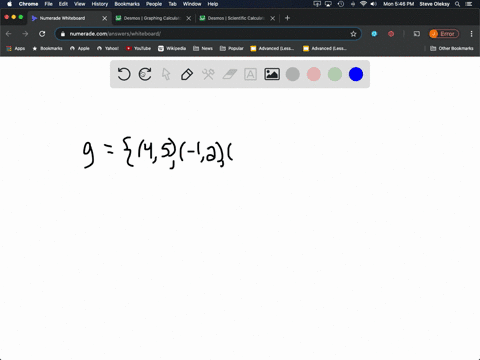Viewport: 480px width, 360px height.
Task: Click the profile Error button
Action: click(444, 34)
